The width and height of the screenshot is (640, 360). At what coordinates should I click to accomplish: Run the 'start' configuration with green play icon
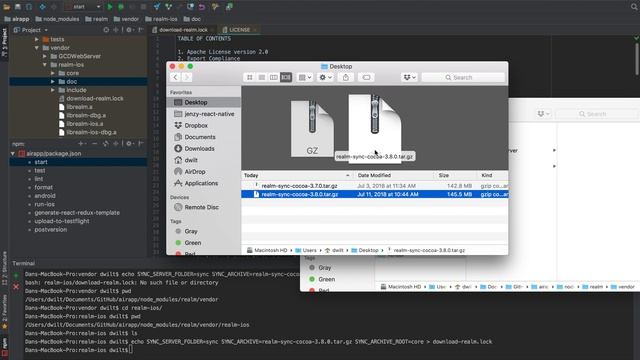click(110, 7)
